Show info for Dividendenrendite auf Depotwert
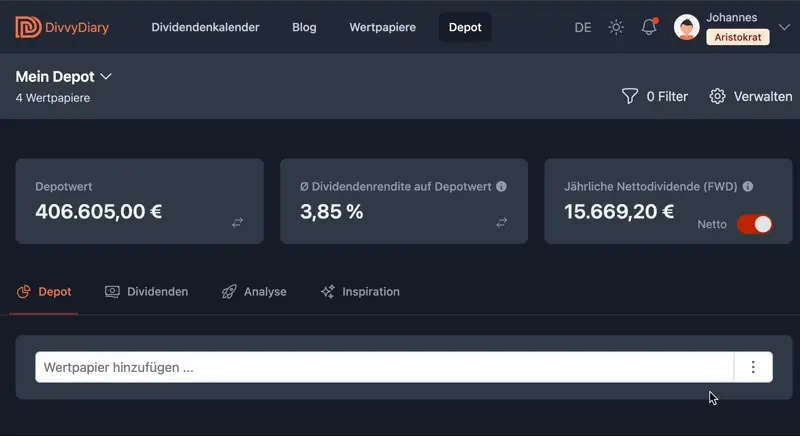Image resolution: width=800 pixels, height=436 pixels. 501,186
